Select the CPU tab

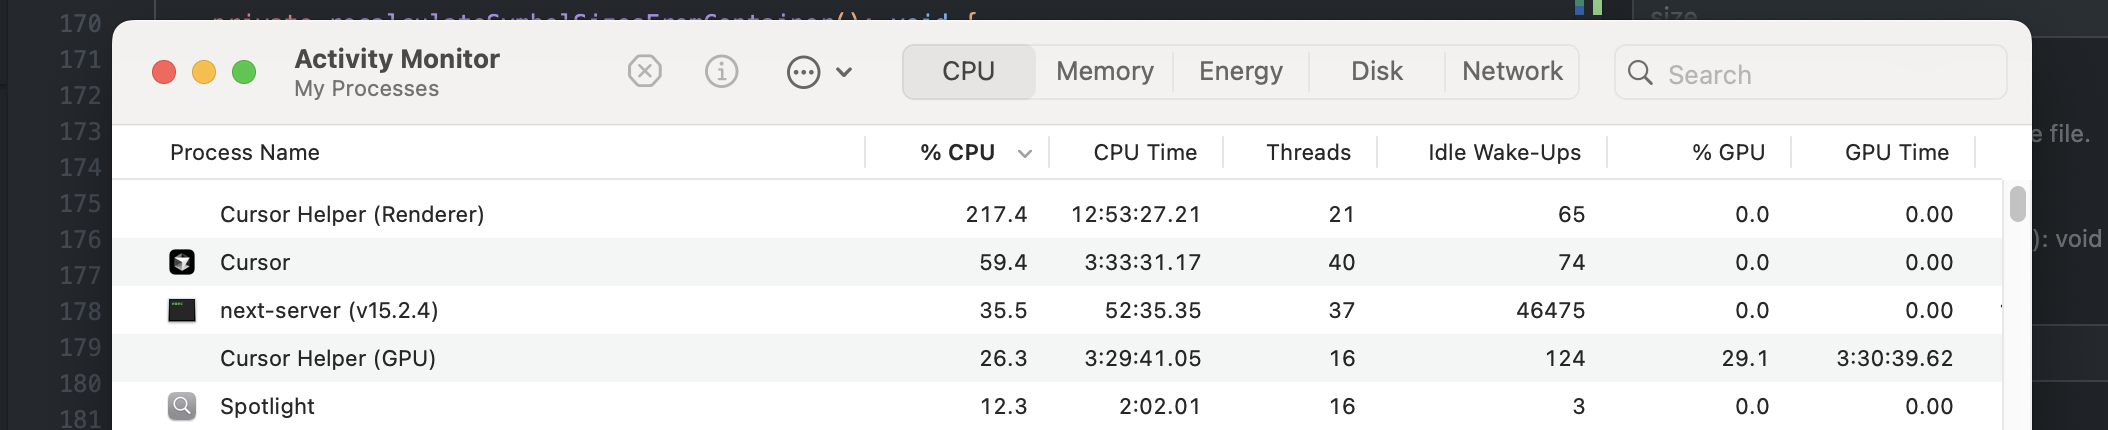[x=968, y=72]
